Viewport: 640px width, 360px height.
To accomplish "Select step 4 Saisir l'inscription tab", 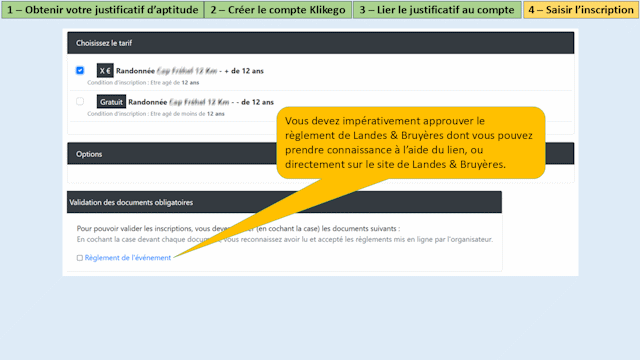I will click(581, 10).
